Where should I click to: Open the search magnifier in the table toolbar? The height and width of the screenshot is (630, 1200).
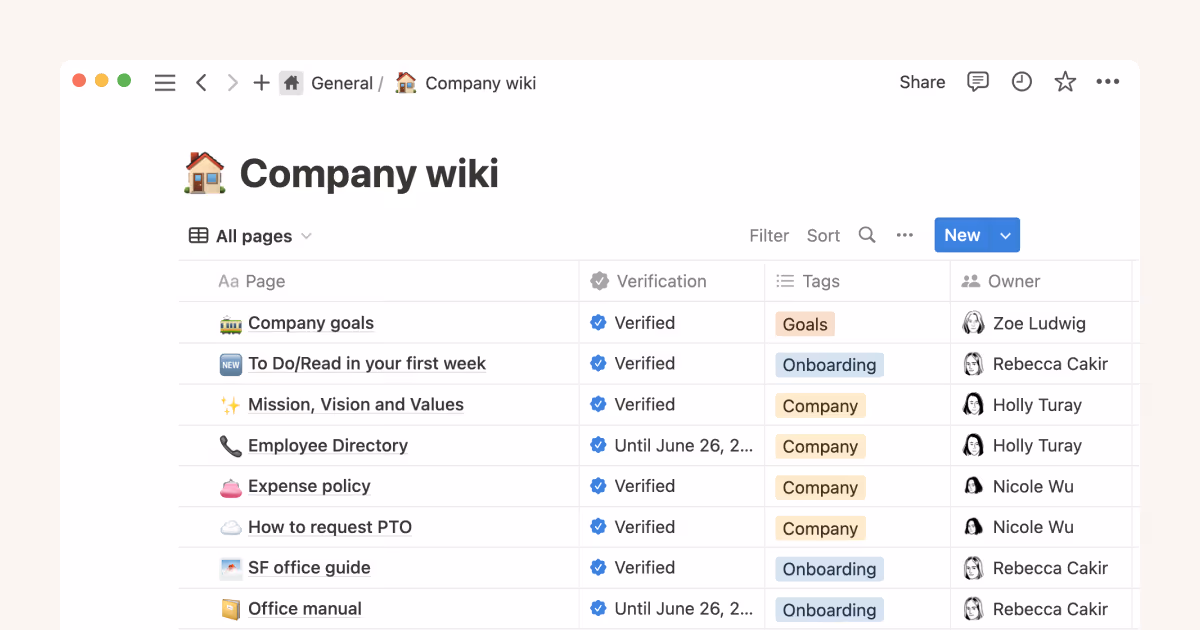point(866,235)
